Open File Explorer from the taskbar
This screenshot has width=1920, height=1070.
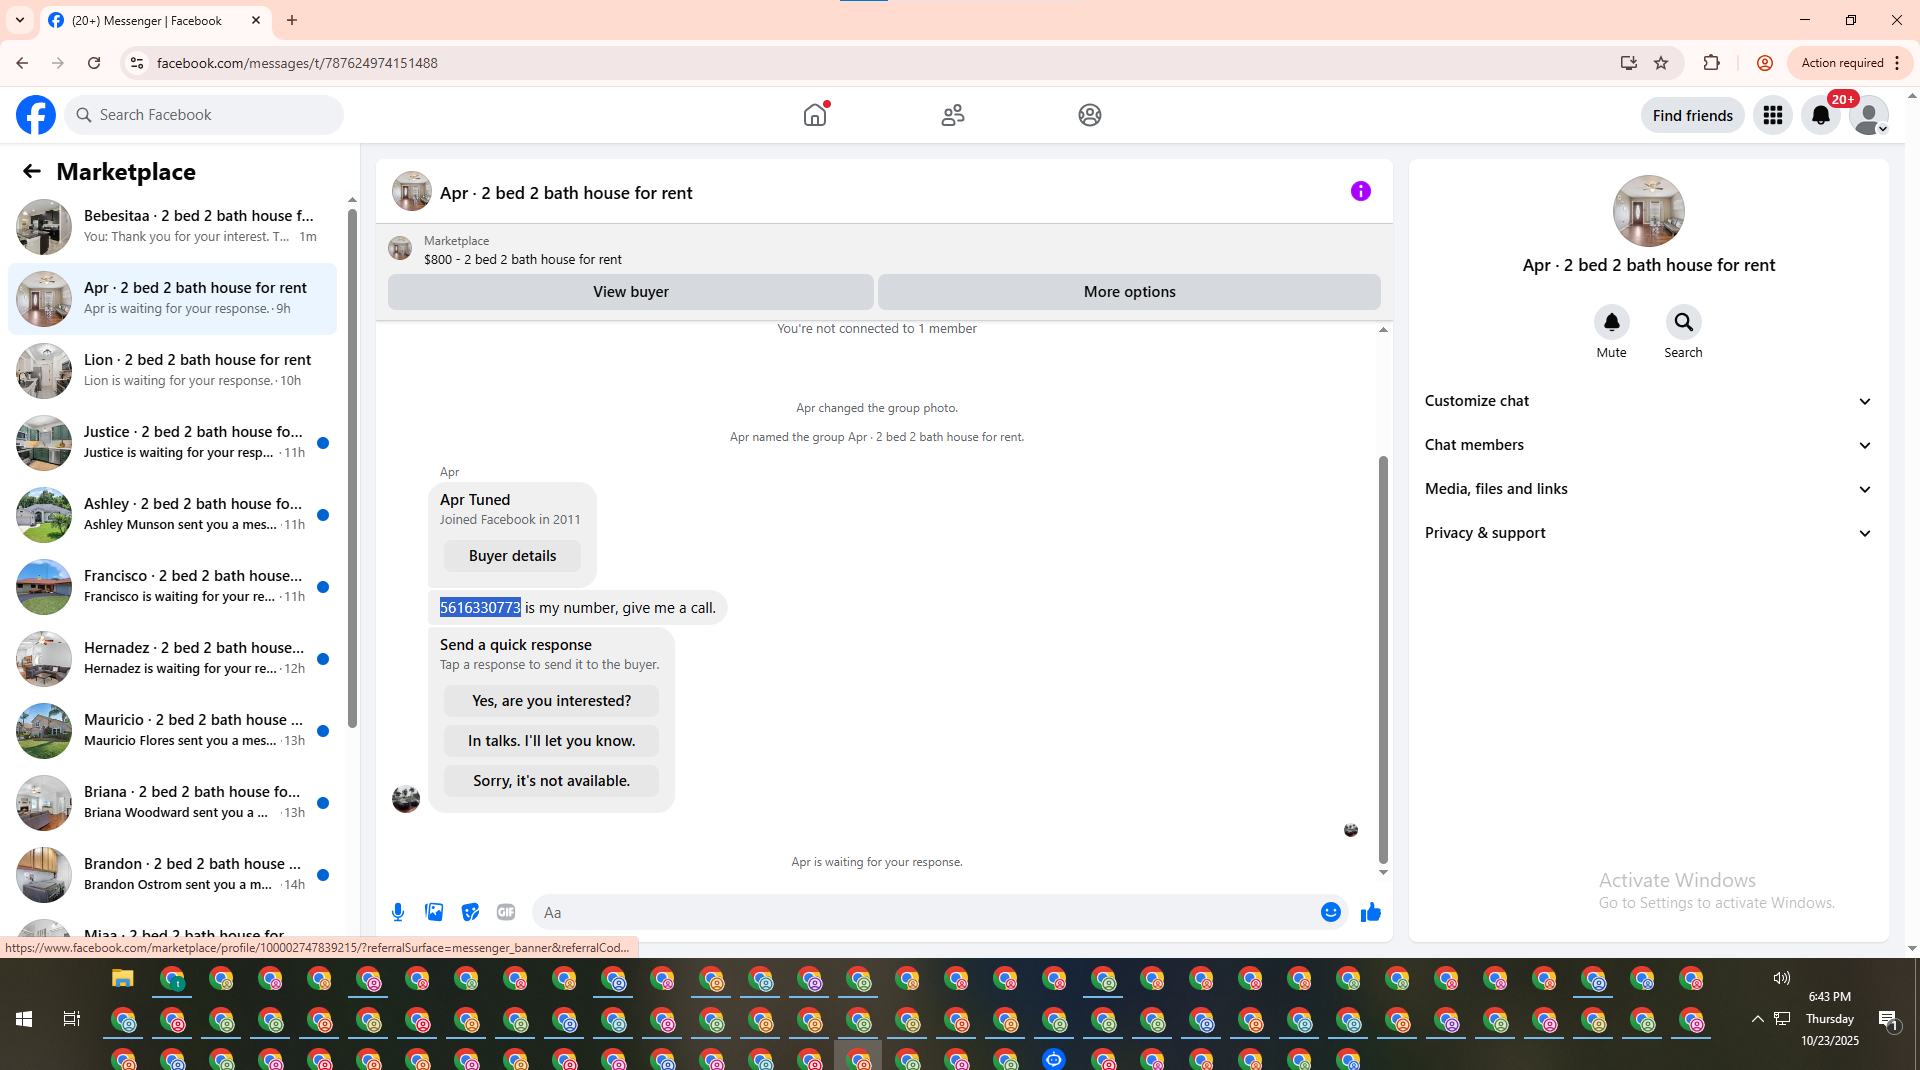pyautogui.click(x=122, y=979)
